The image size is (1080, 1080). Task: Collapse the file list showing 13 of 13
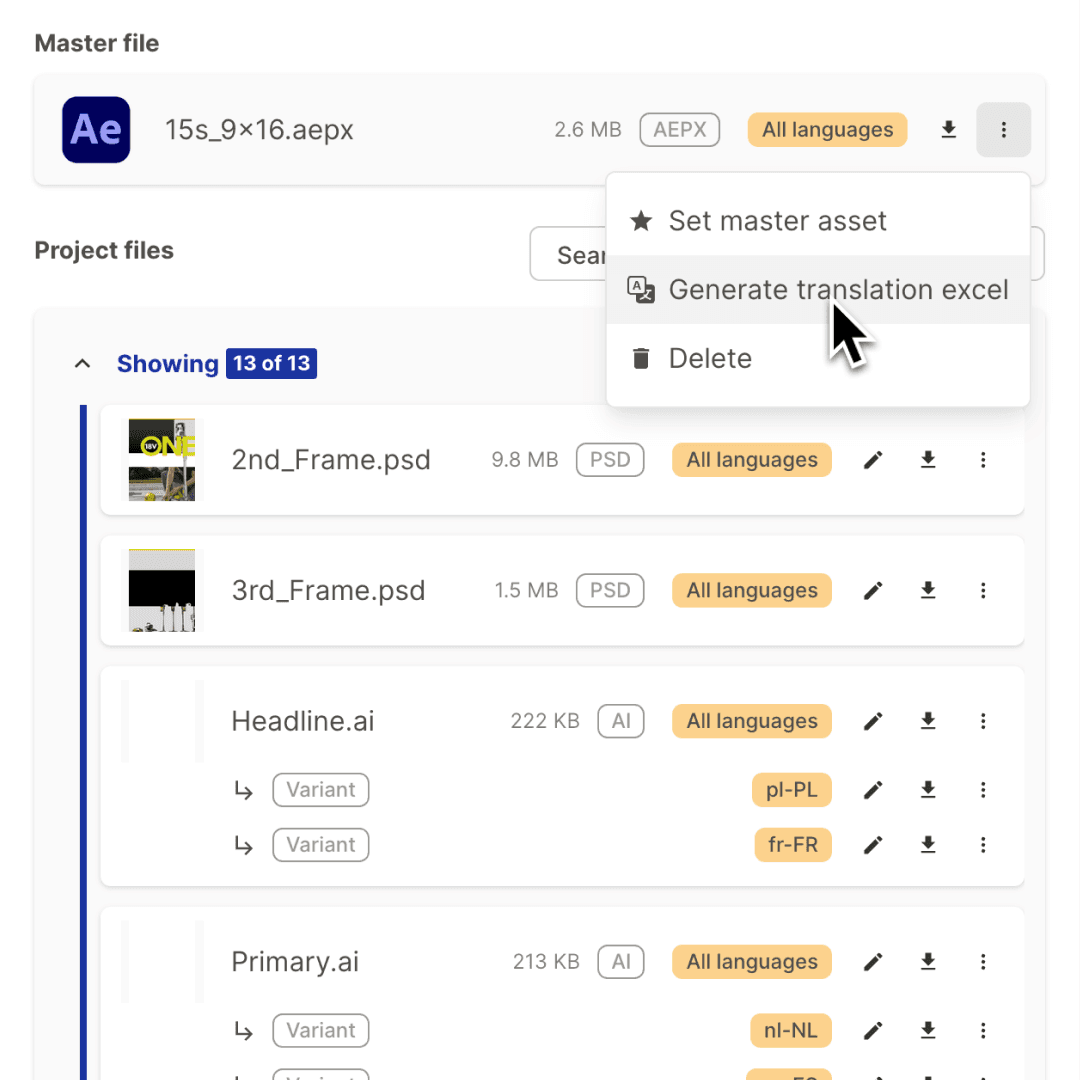click(x=82, y=363)
